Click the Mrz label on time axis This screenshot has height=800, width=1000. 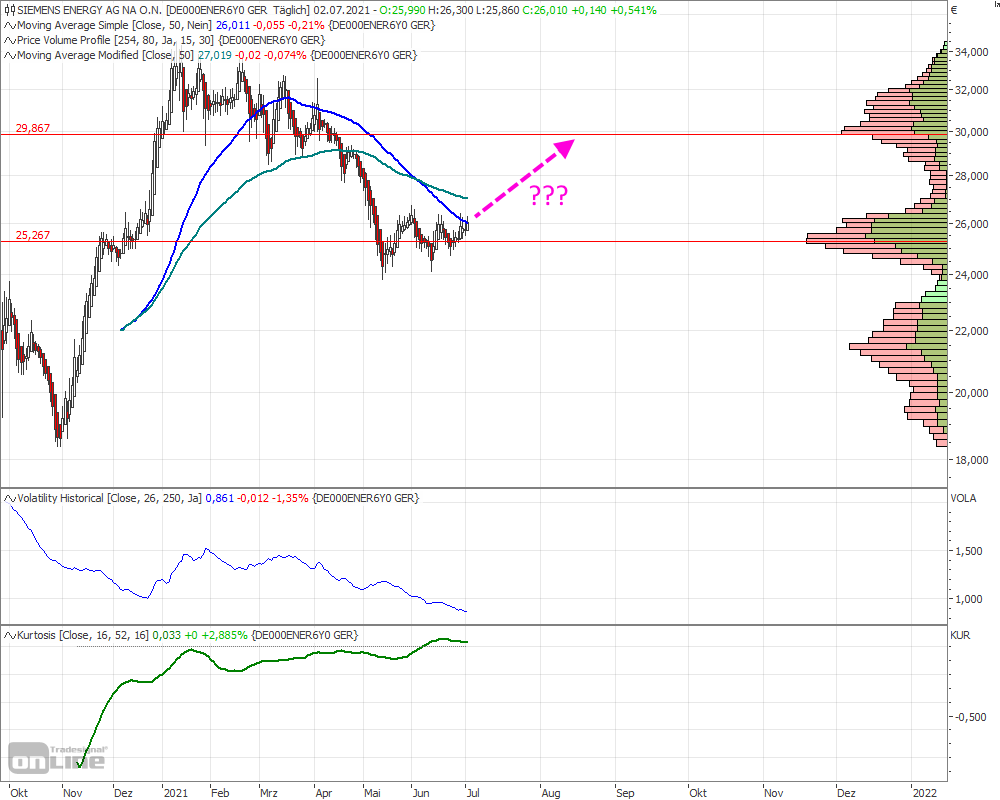tap(269, 793)
